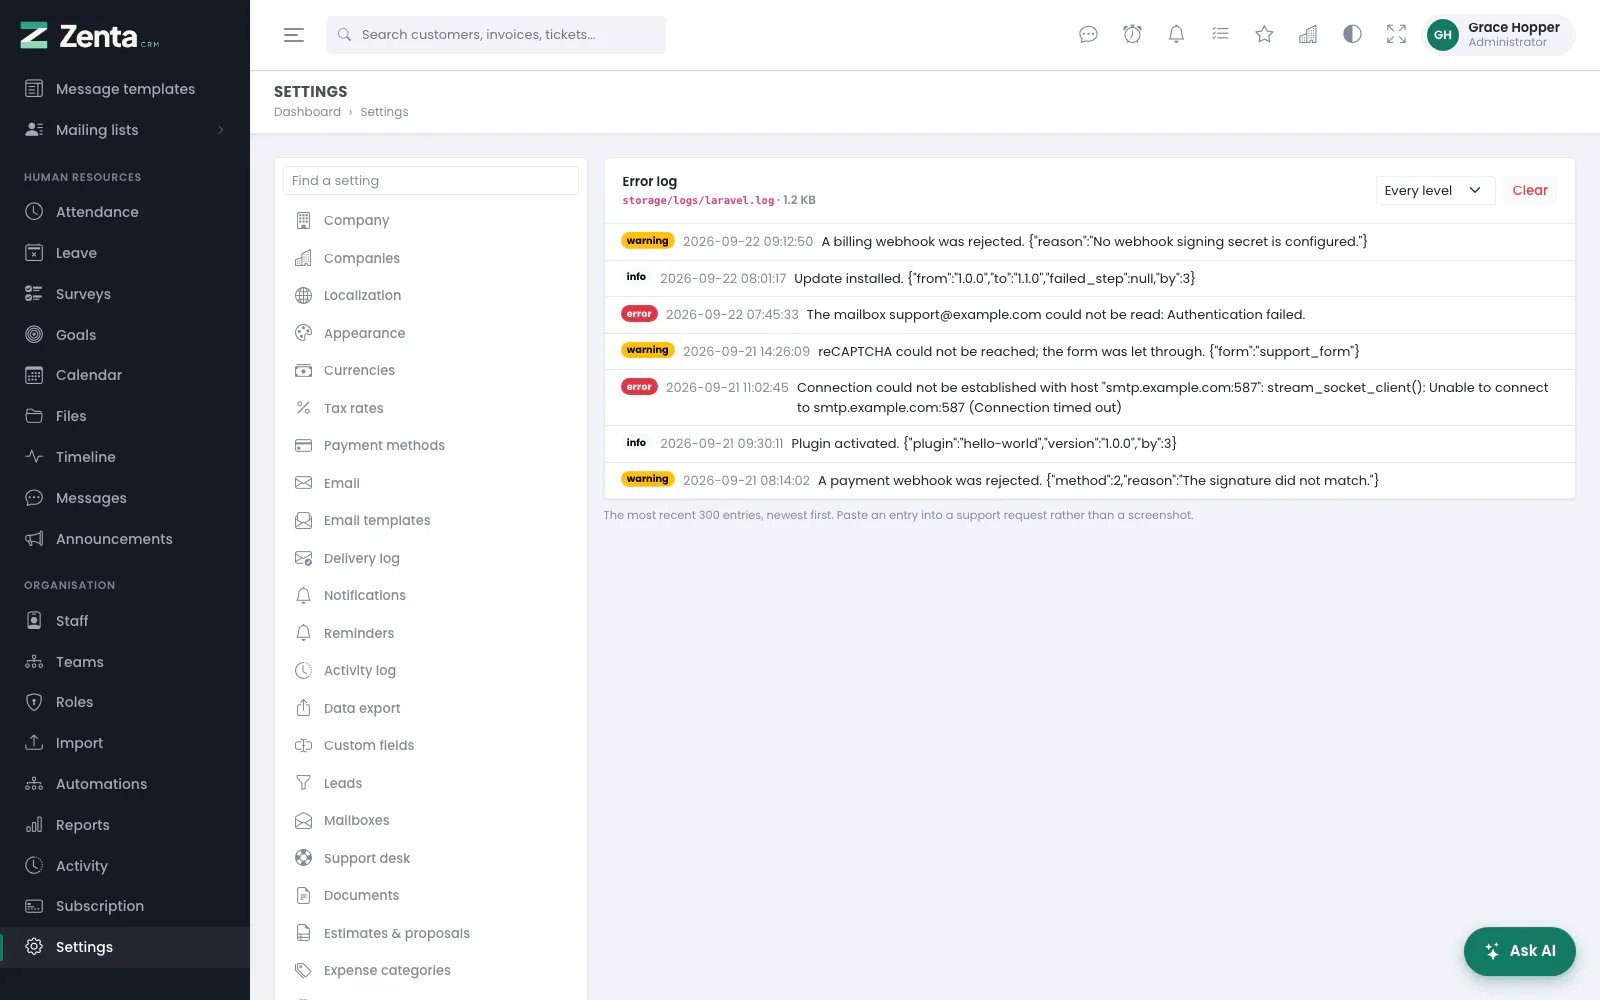This screenshot has height=1000, width=1600.
Task: Click the Timeline pulse icon
Action: (34, 457)
